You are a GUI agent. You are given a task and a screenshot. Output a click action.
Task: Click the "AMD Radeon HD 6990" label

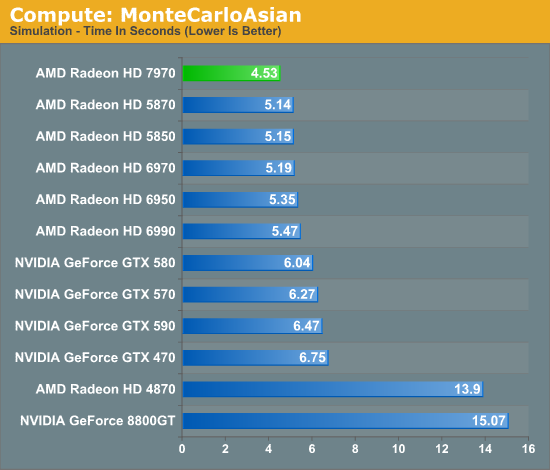click(x=106, y=231)
